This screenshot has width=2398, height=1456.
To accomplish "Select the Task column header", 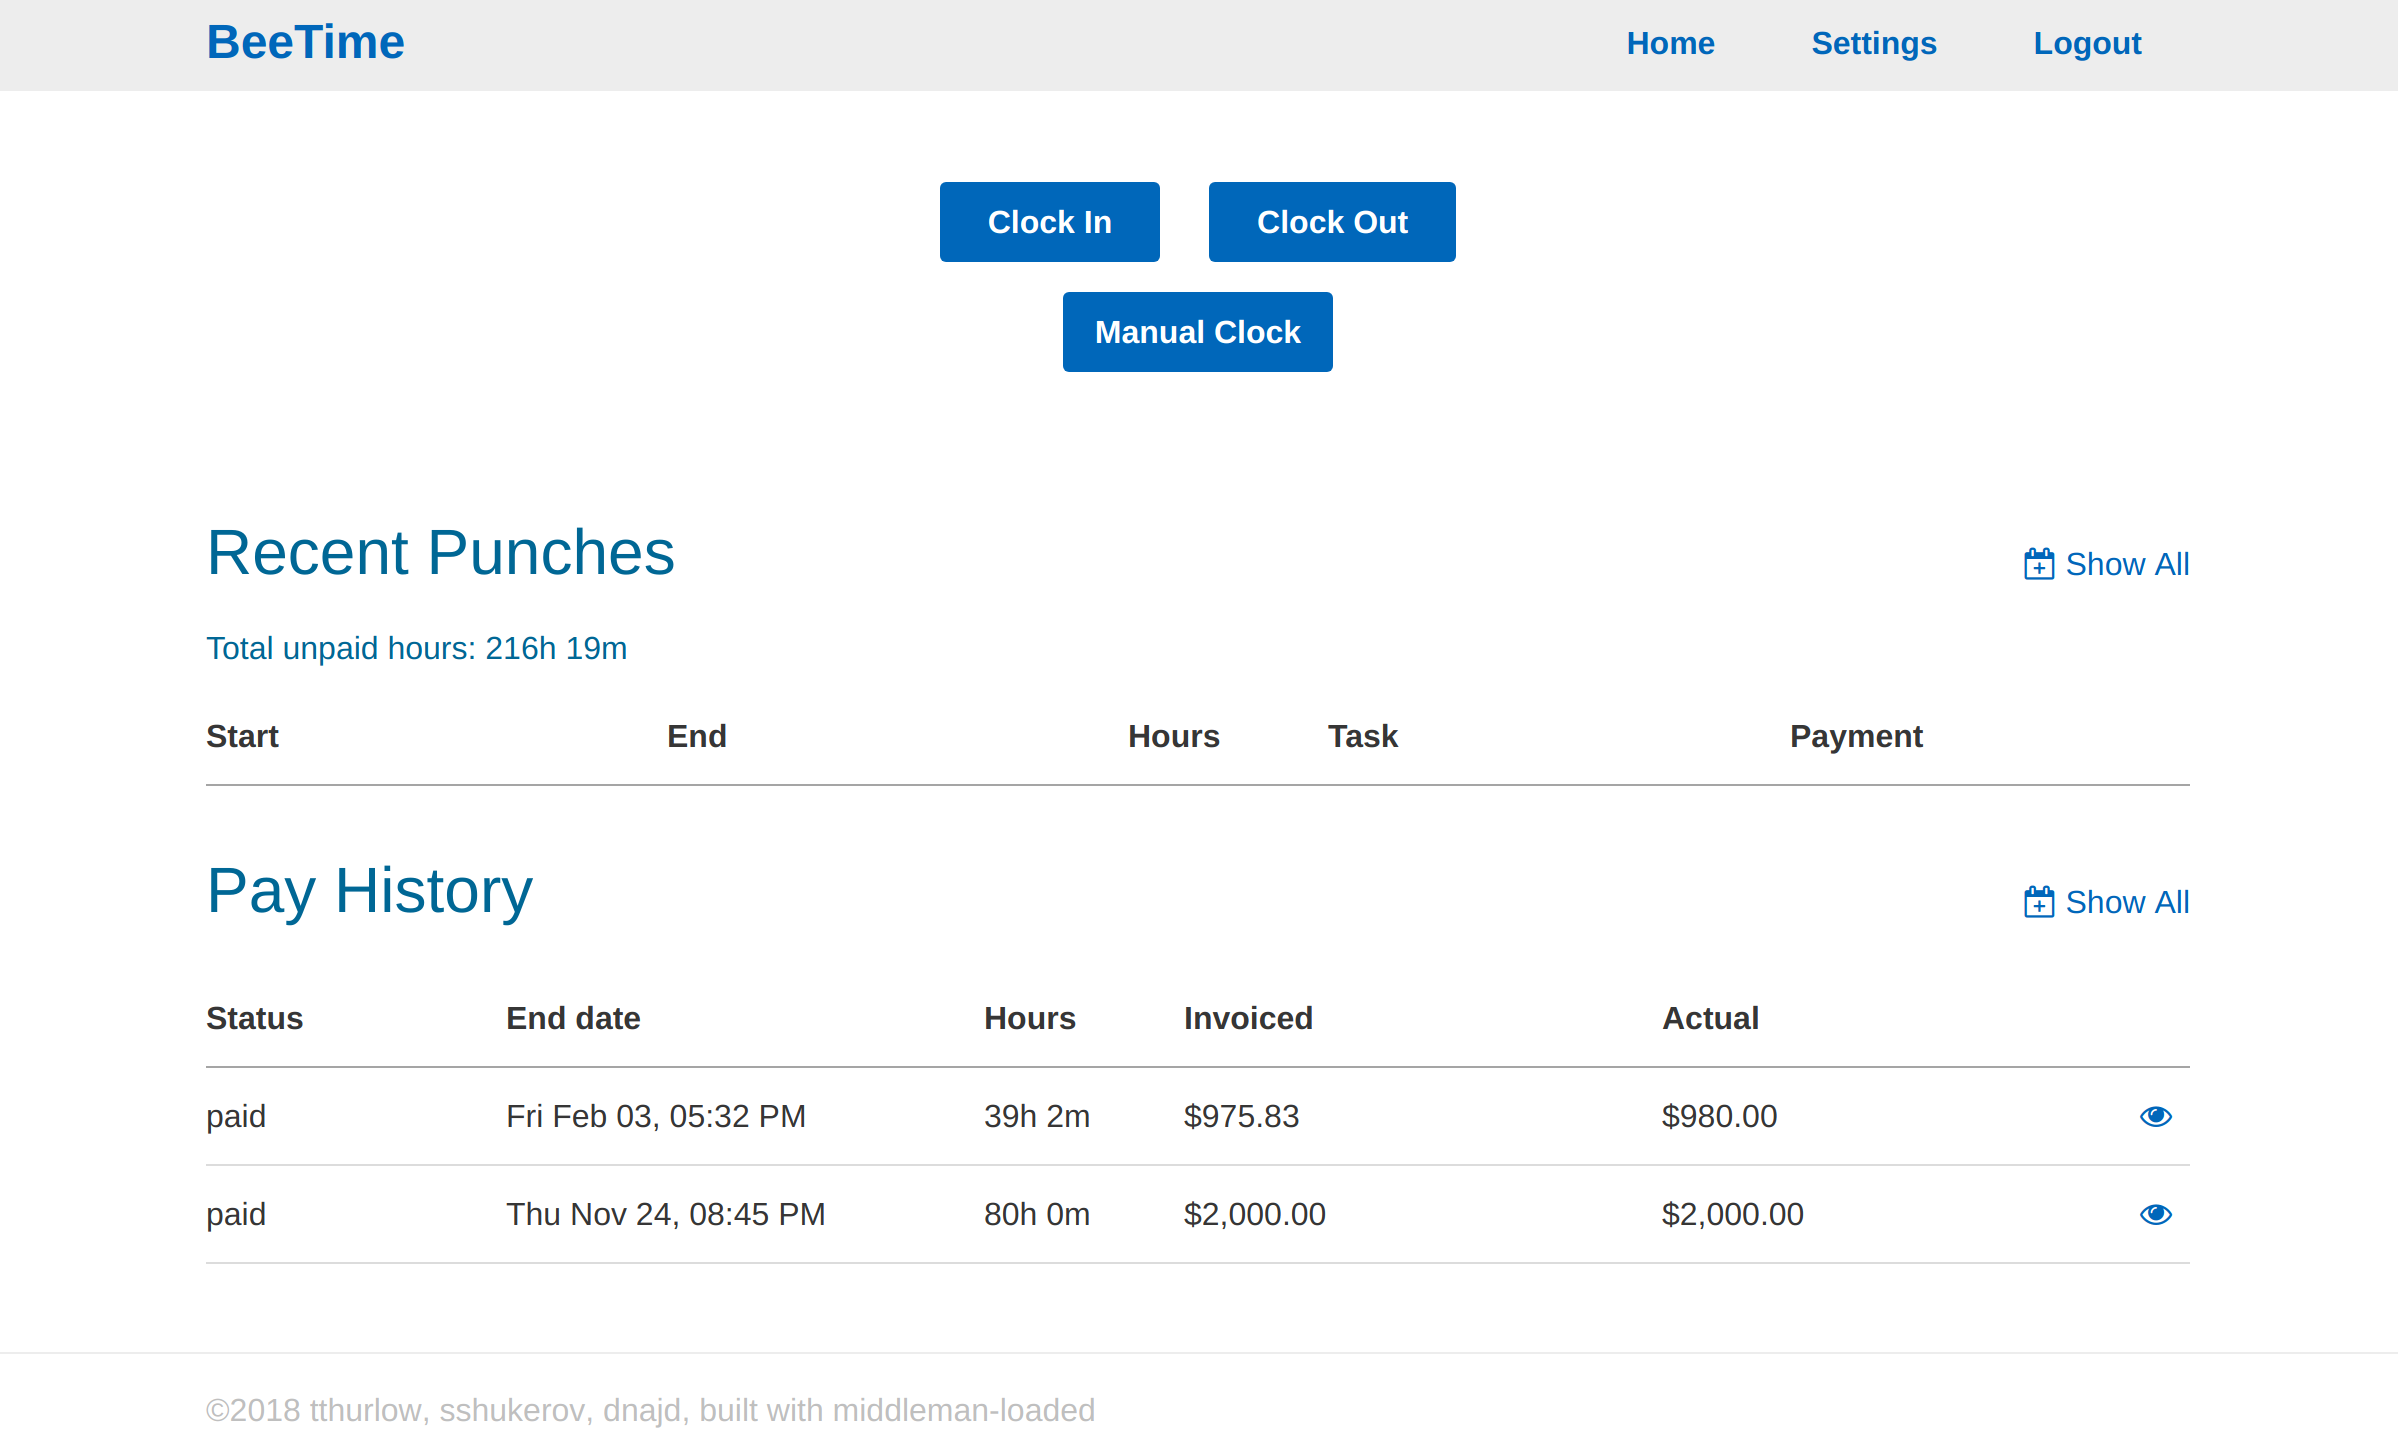I will [x=1362, y=736].
